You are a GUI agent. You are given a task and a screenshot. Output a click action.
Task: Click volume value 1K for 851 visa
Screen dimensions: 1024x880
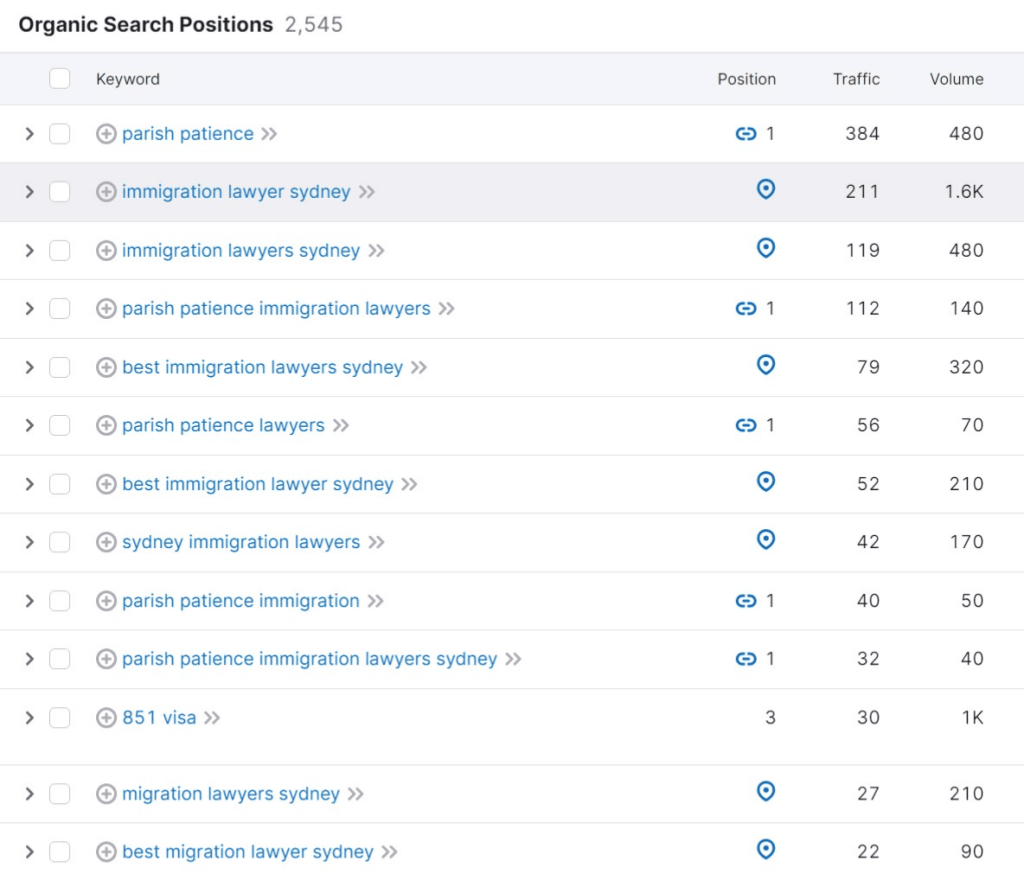972,718
